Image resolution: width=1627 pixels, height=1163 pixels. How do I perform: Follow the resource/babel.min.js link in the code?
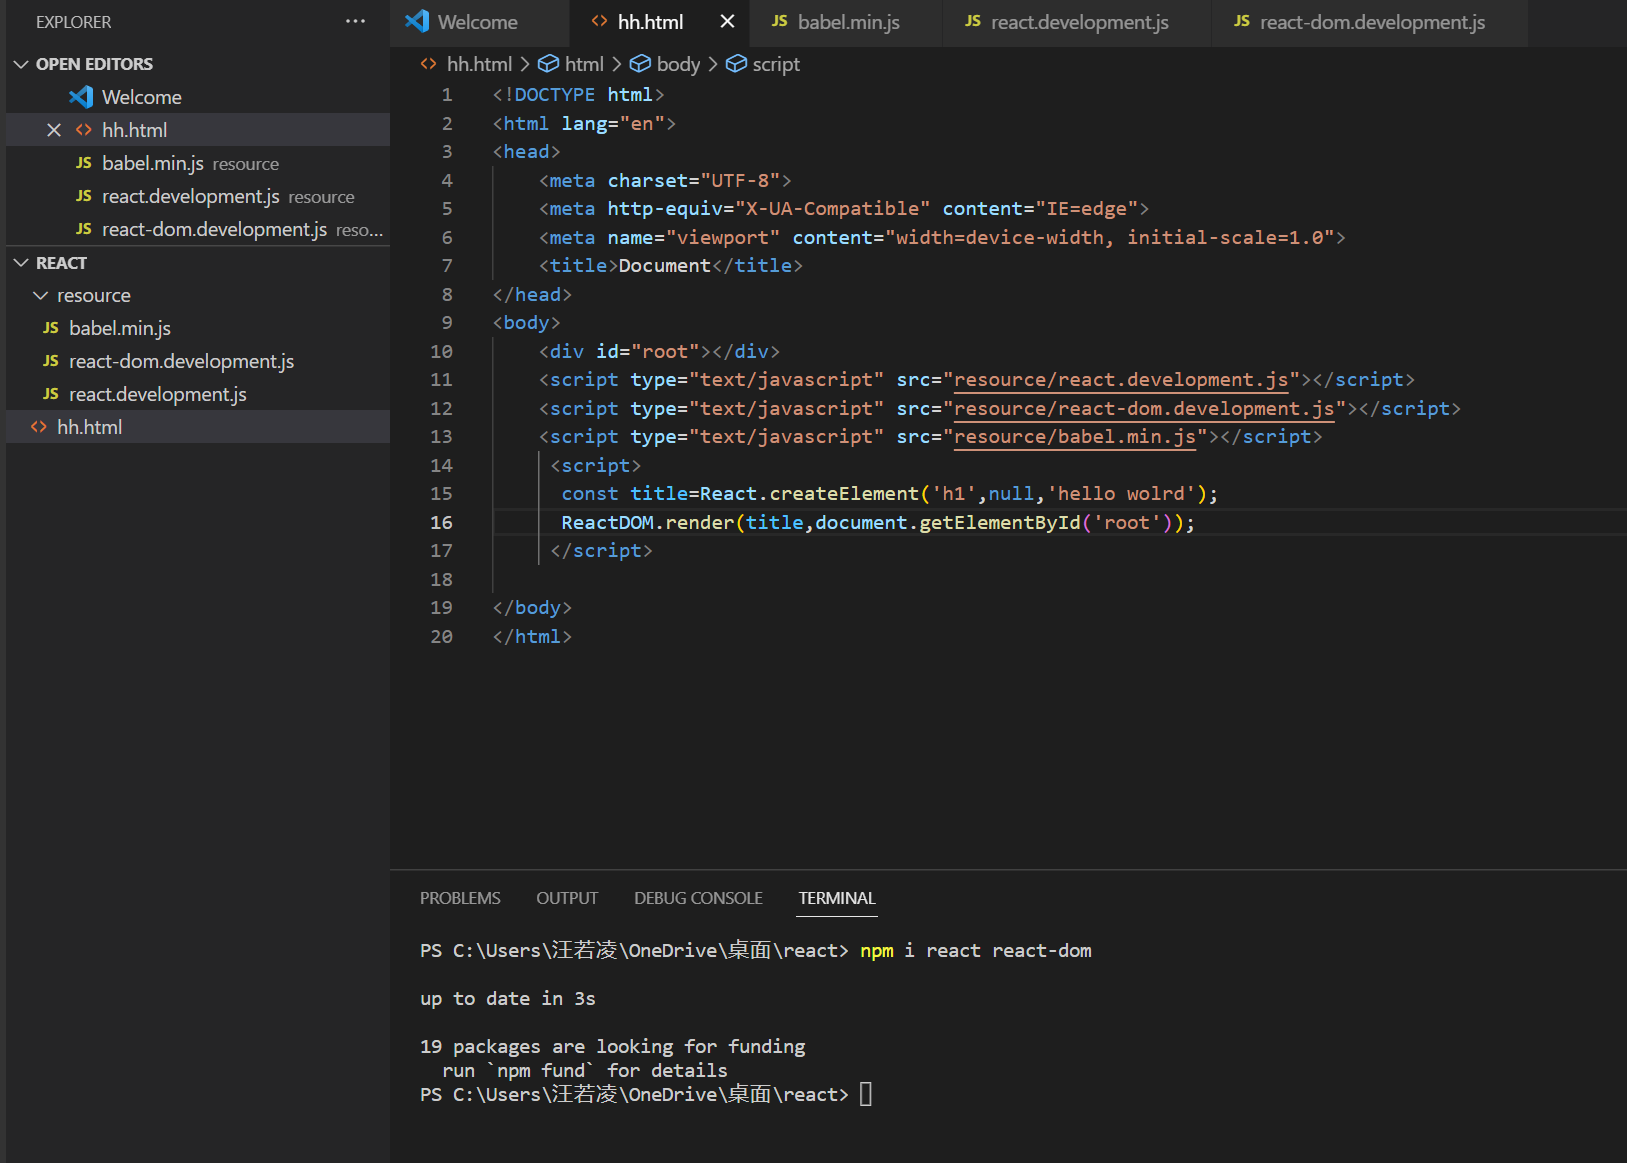coord(1074,437)
